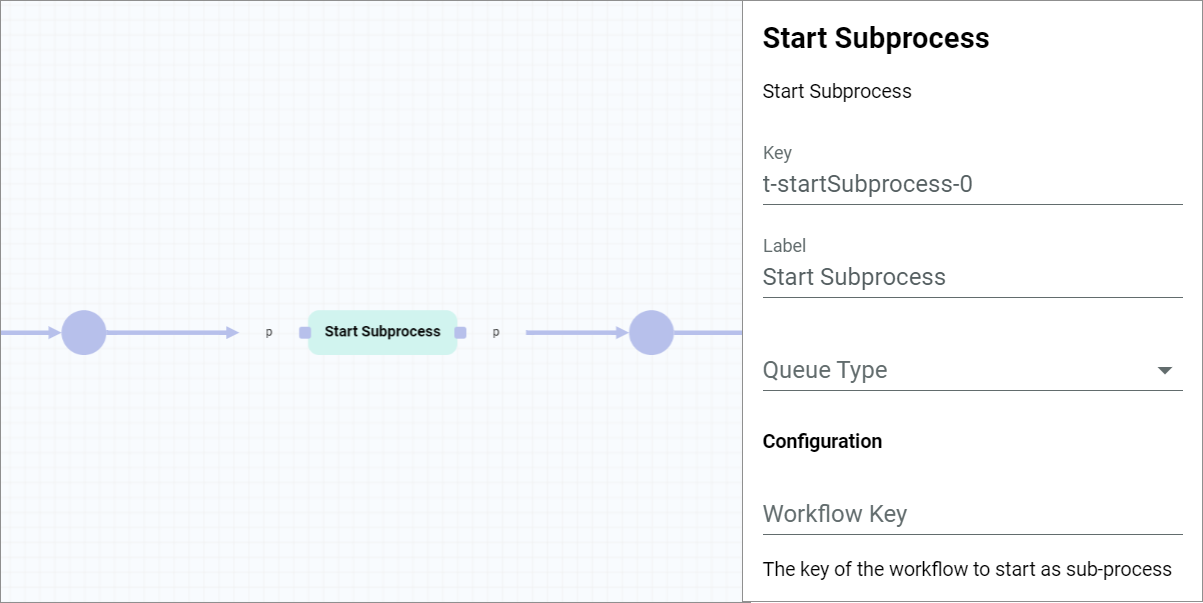Select the Start Subprocess node on canvas
Screen dimensions: 1203x603
click(382, 332)
